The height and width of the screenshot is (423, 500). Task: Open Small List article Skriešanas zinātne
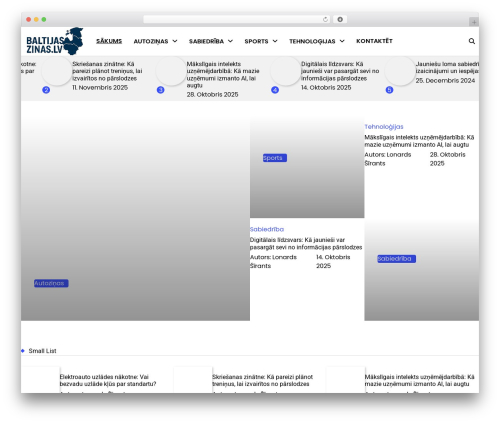tap(262, 380)
